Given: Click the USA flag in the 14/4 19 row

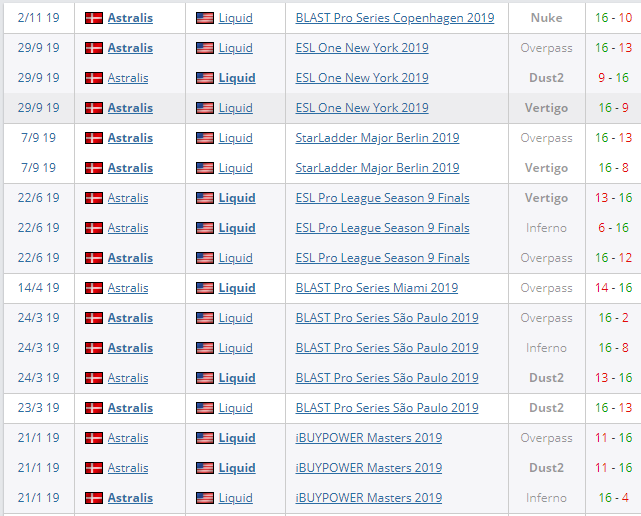Looking at the screenshot, I should [x=204, y=288].
